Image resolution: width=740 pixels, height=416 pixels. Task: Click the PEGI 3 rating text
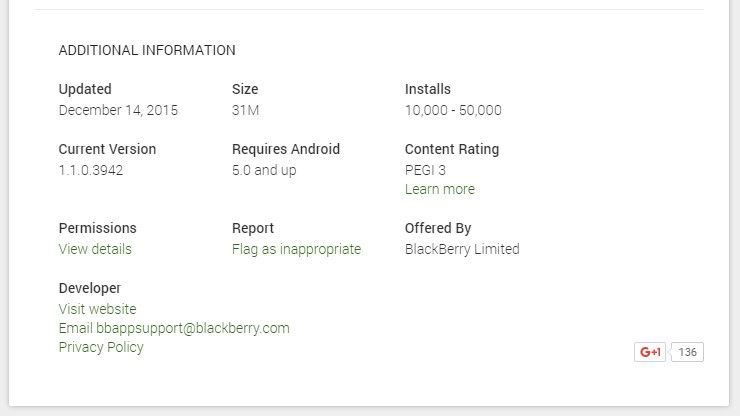click(425, 170)
